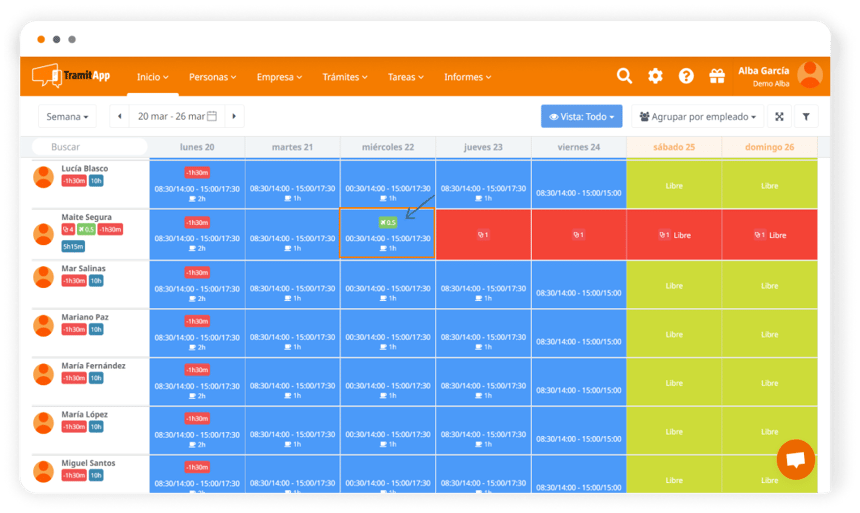Open the Vista: Todo dropdown

pos(581,117)
